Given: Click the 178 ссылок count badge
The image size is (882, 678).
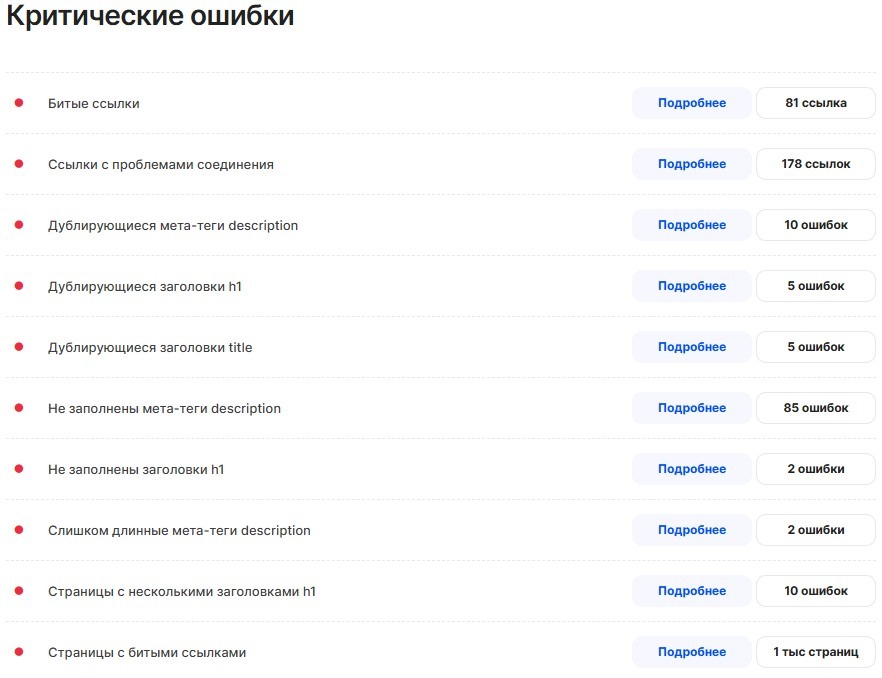Looking at the screenshot, I should click(815, 164).
